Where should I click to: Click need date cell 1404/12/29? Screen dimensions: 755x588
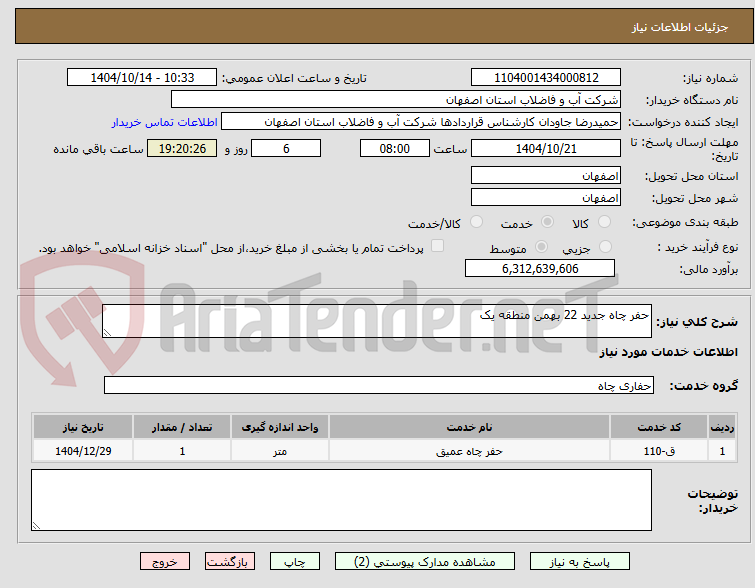pyautogui.click(x=83, y=451)
